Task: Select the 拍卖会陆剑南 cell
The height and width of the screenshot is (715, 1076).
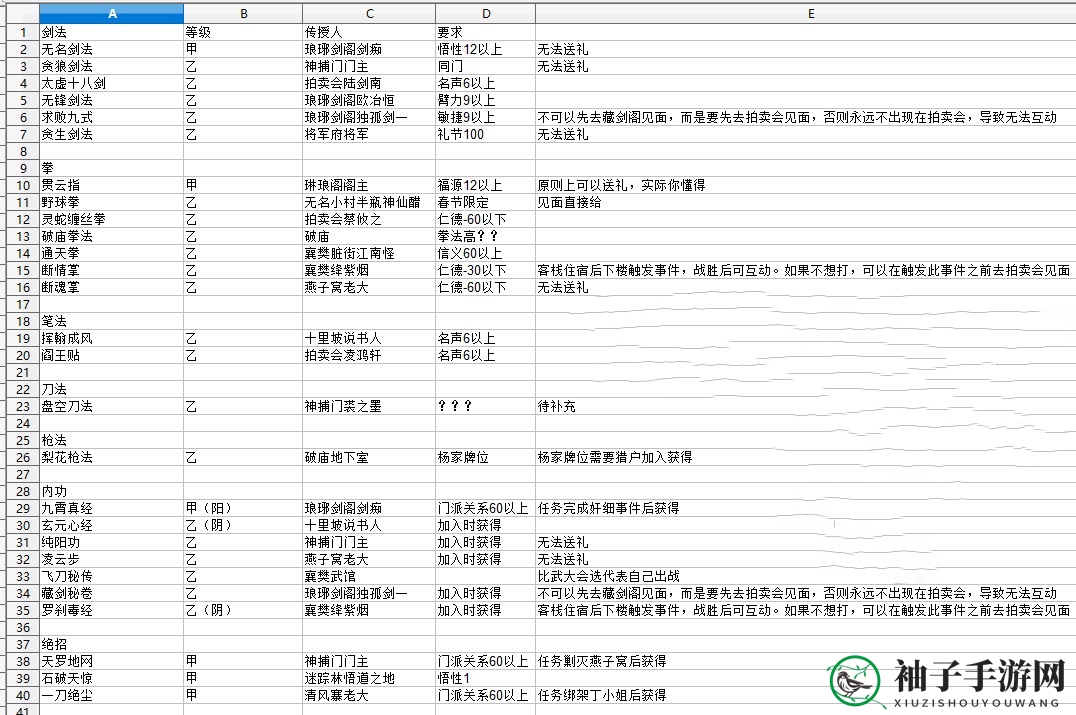Action: click(369, 84)
